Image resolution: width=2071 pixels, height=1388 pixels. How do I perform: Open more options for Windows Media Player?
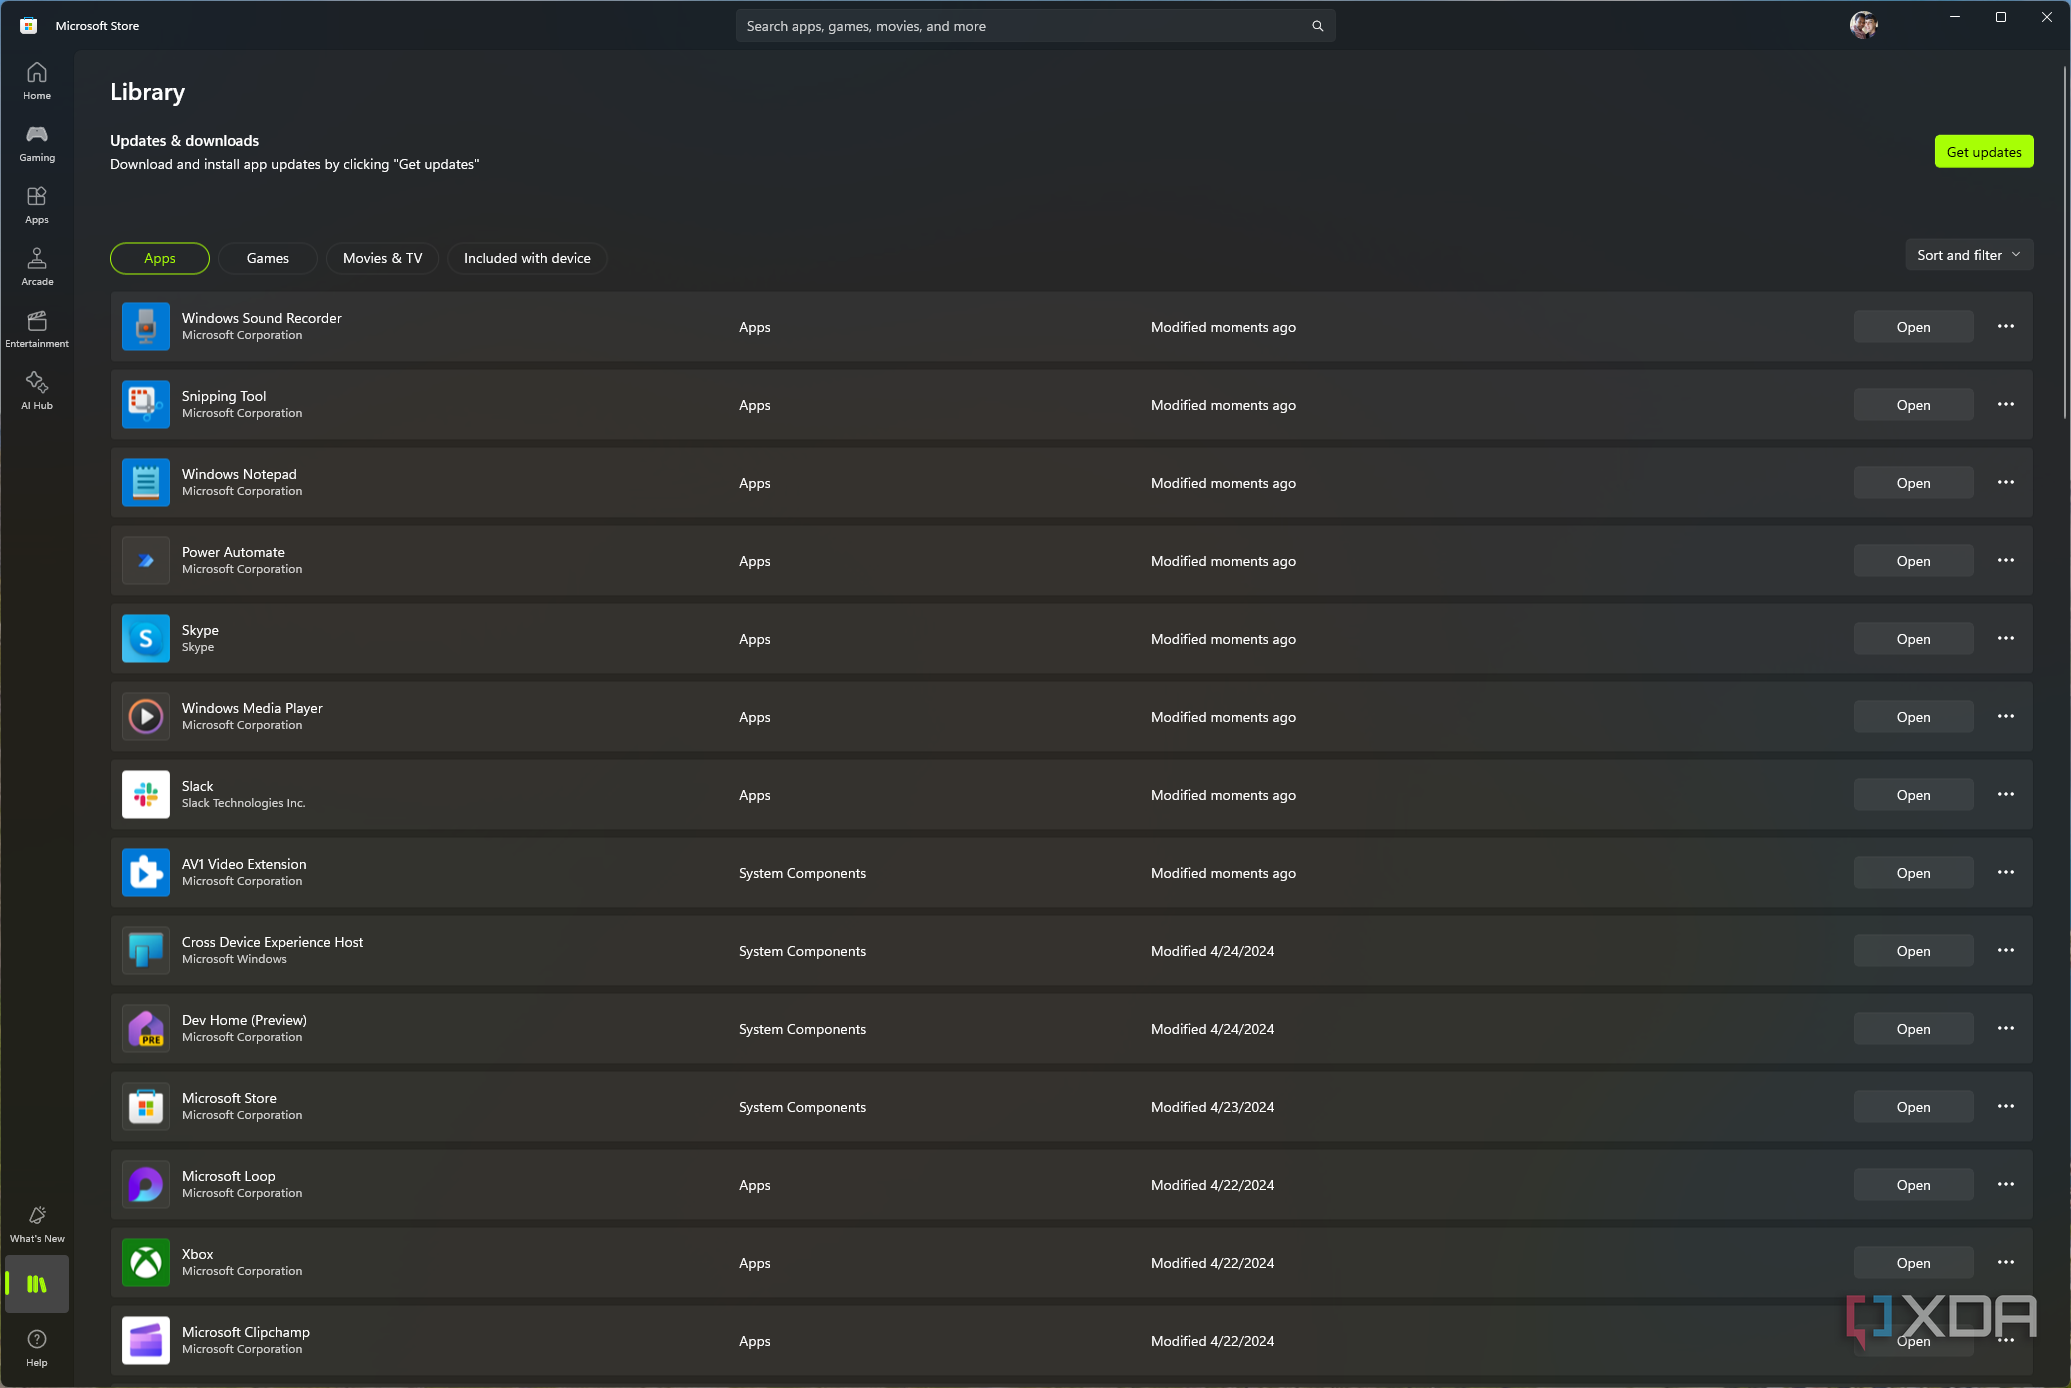pos(2006,717)
